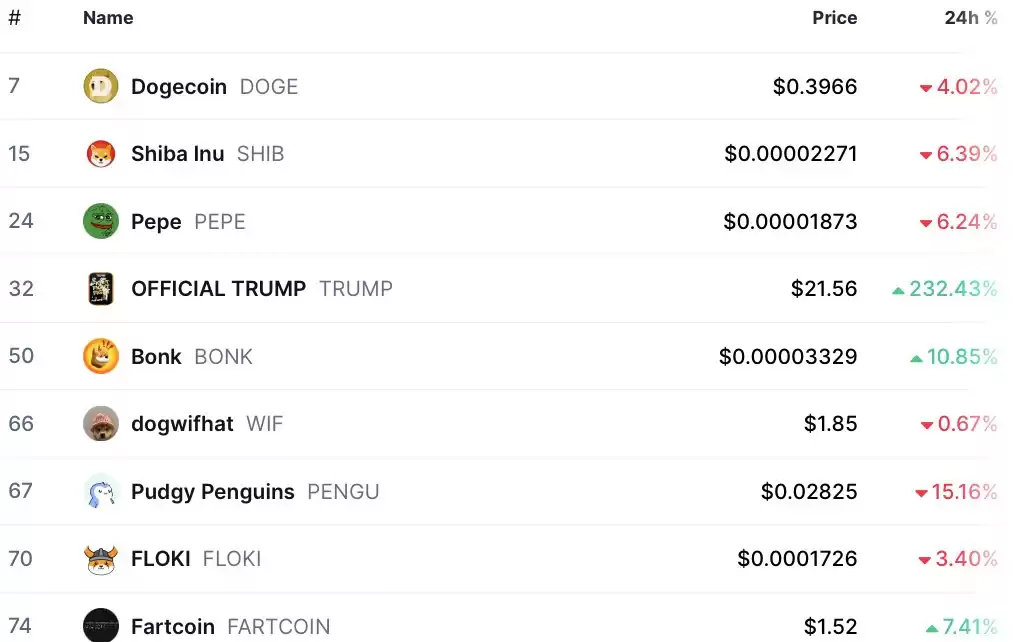Sort by the 24h % column header
The height and width of the screenshot is (642, 1019).
tap(971, 18)
